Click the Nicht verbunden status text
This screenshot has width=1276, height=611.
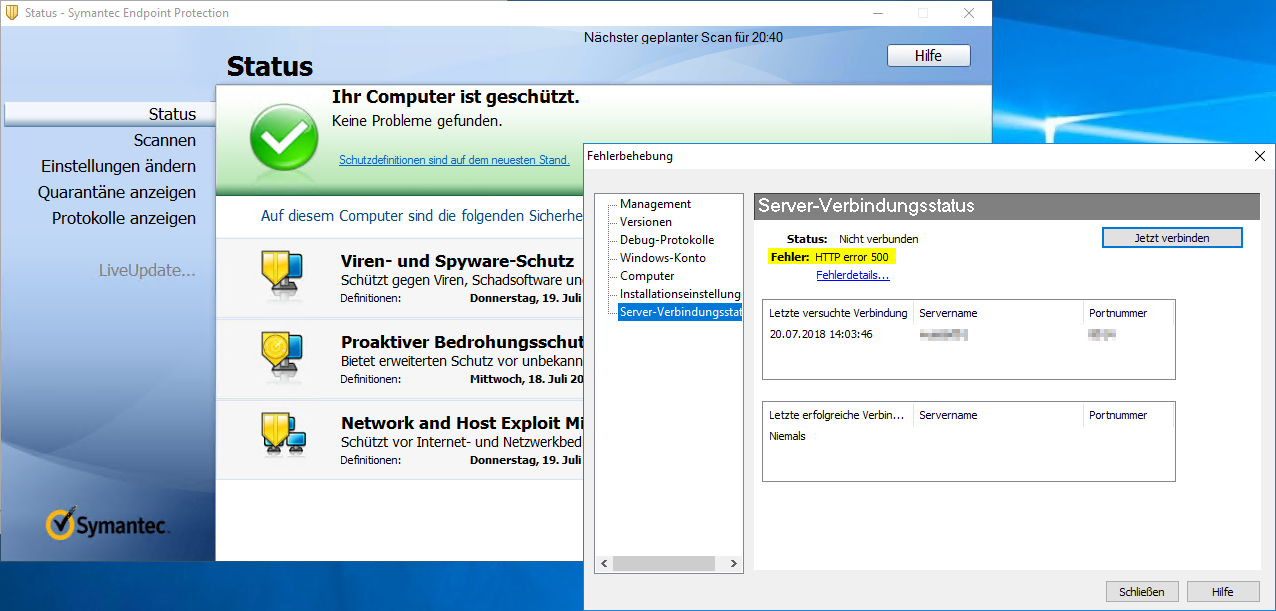[878, 239]
